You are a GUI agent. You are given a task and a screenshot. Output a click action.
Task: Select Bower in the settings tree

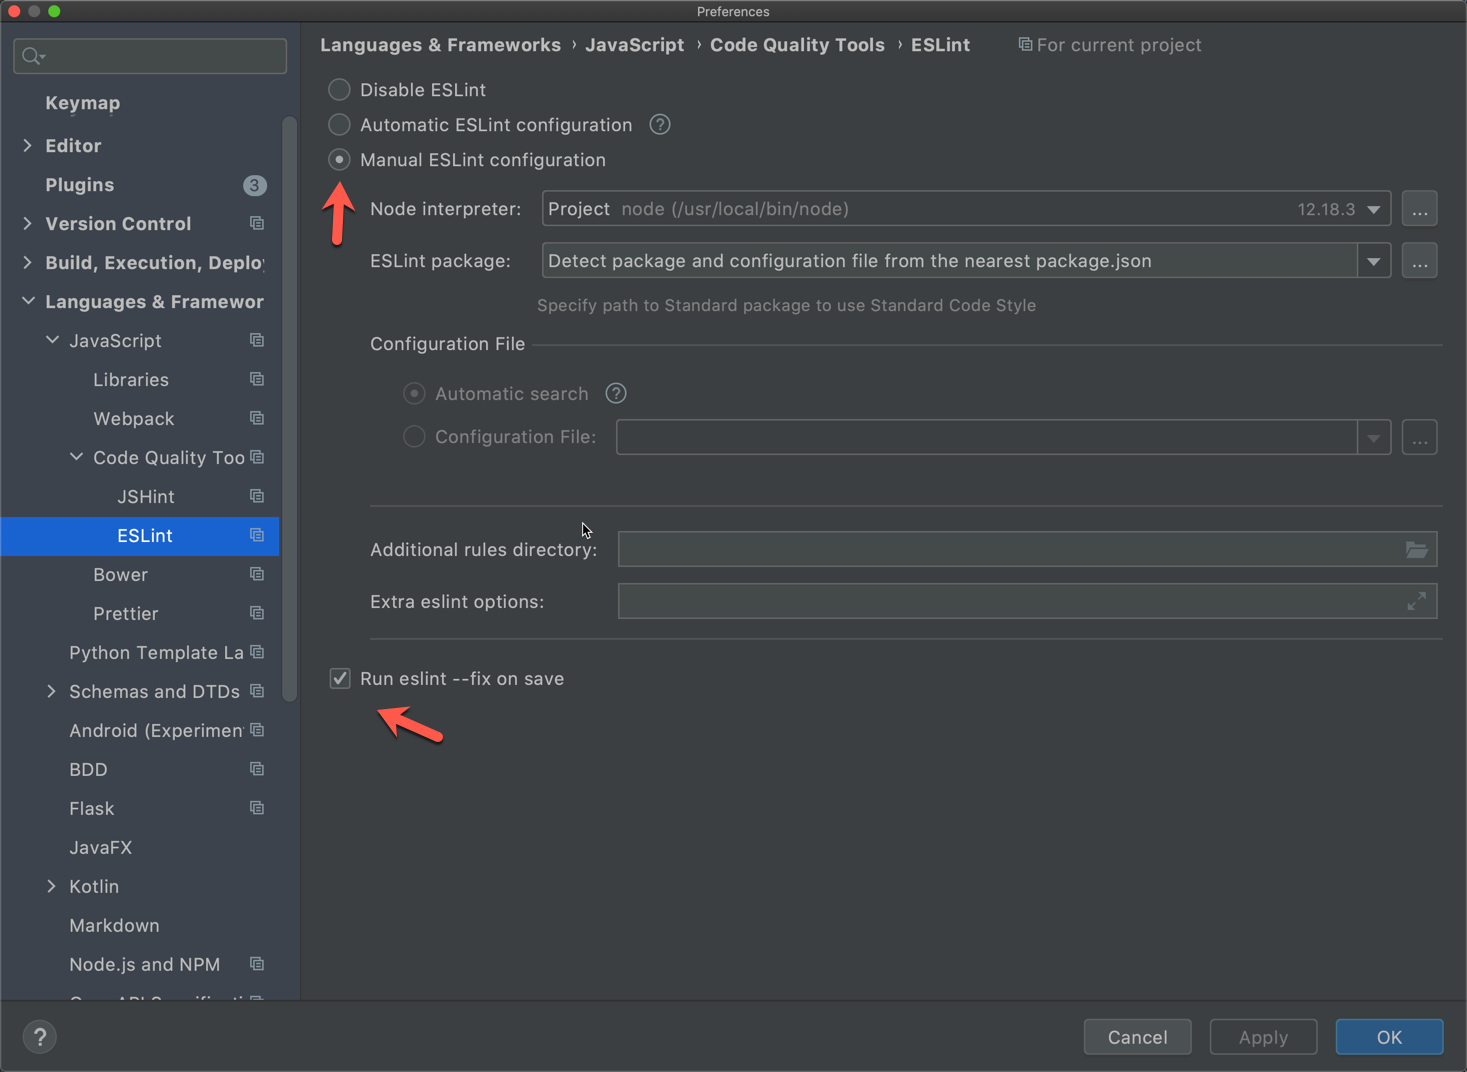(x=121, y=575)
